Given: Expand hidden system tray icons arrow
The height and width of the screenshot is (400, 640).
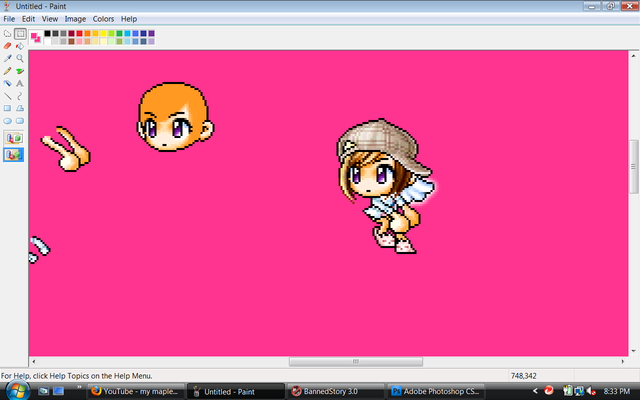Looking at the screenshot, I should click(x=535, y=391).
